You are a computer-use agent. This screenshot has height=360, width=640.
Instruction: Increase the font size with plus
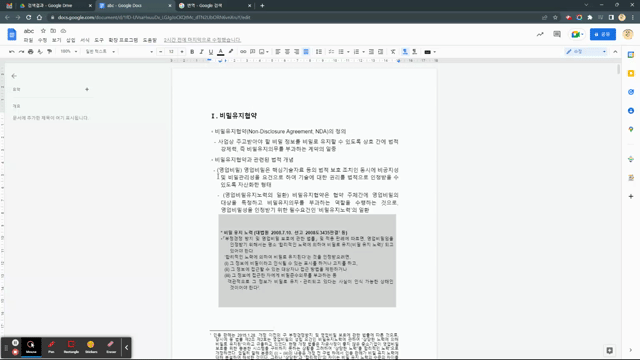pos(182,52)
